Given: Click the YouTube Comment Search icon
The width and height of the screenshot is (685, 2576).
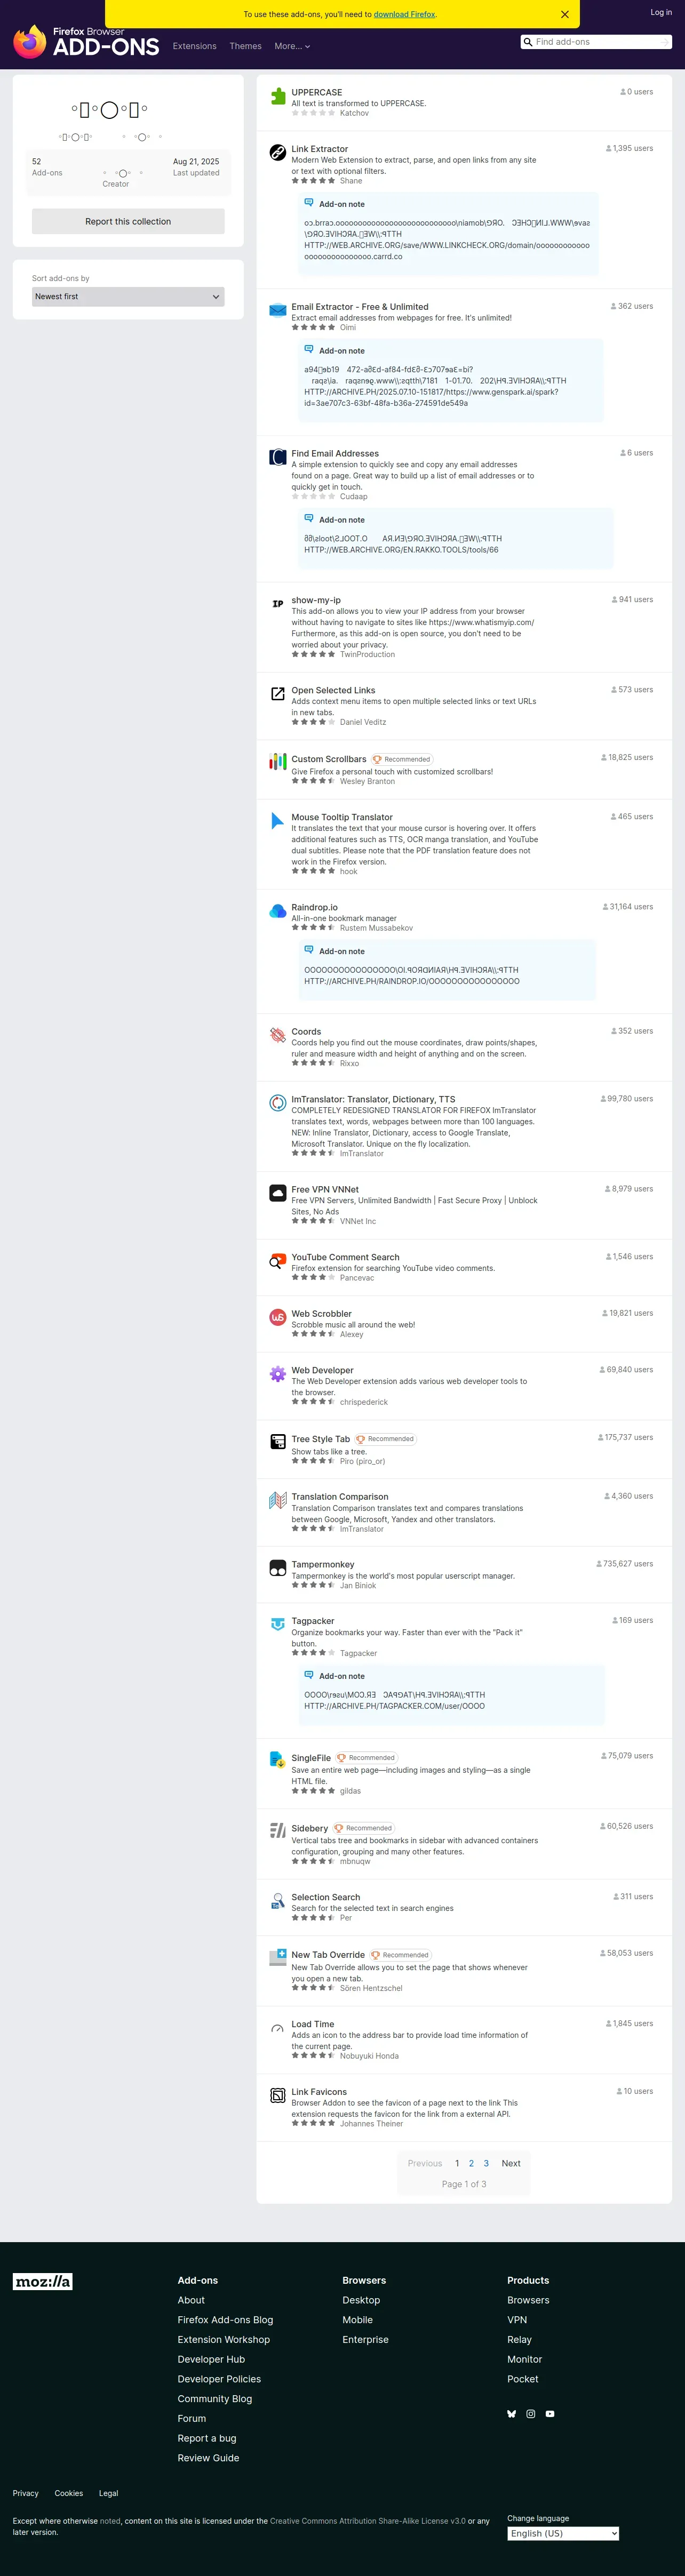Looking at the screenshot, I should 278,1261.
